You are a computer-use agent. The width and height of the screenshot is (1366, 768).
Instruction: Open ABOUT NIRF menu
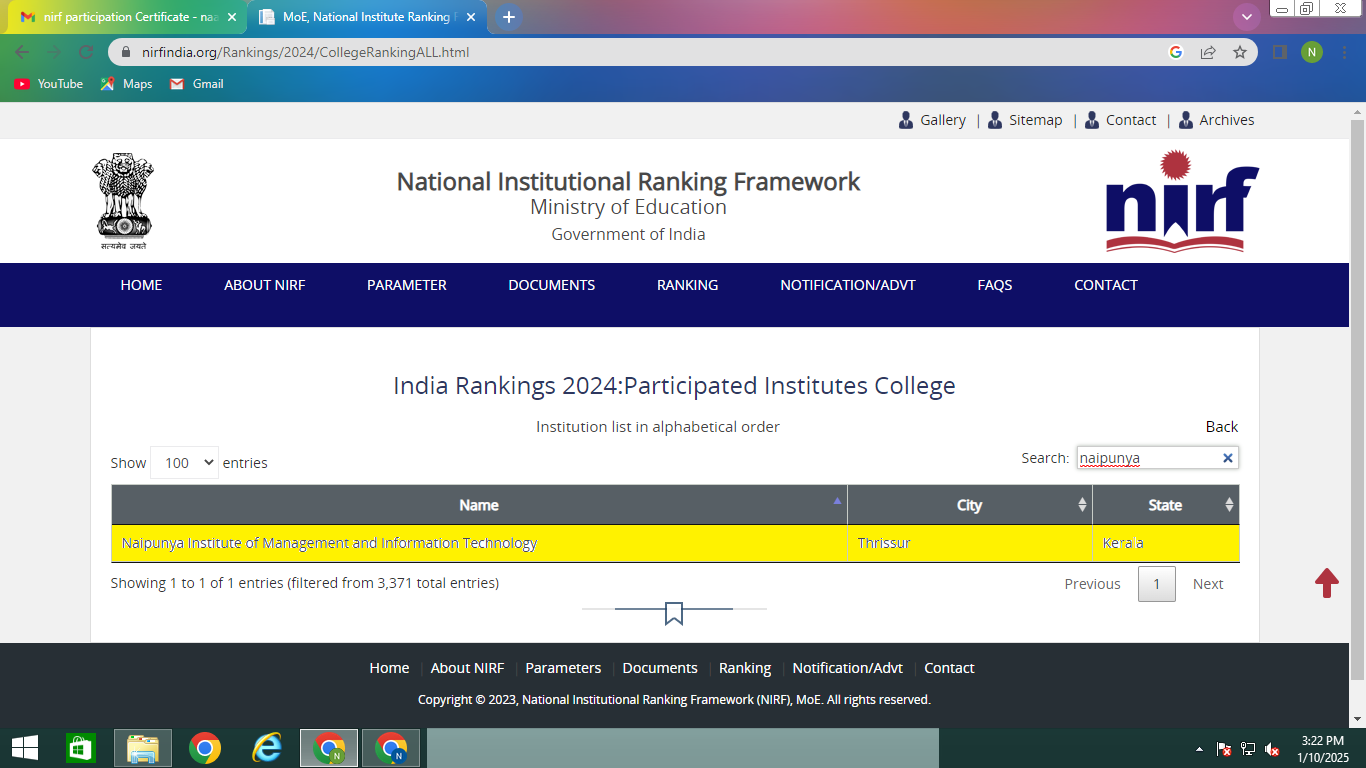click(265, 285)
